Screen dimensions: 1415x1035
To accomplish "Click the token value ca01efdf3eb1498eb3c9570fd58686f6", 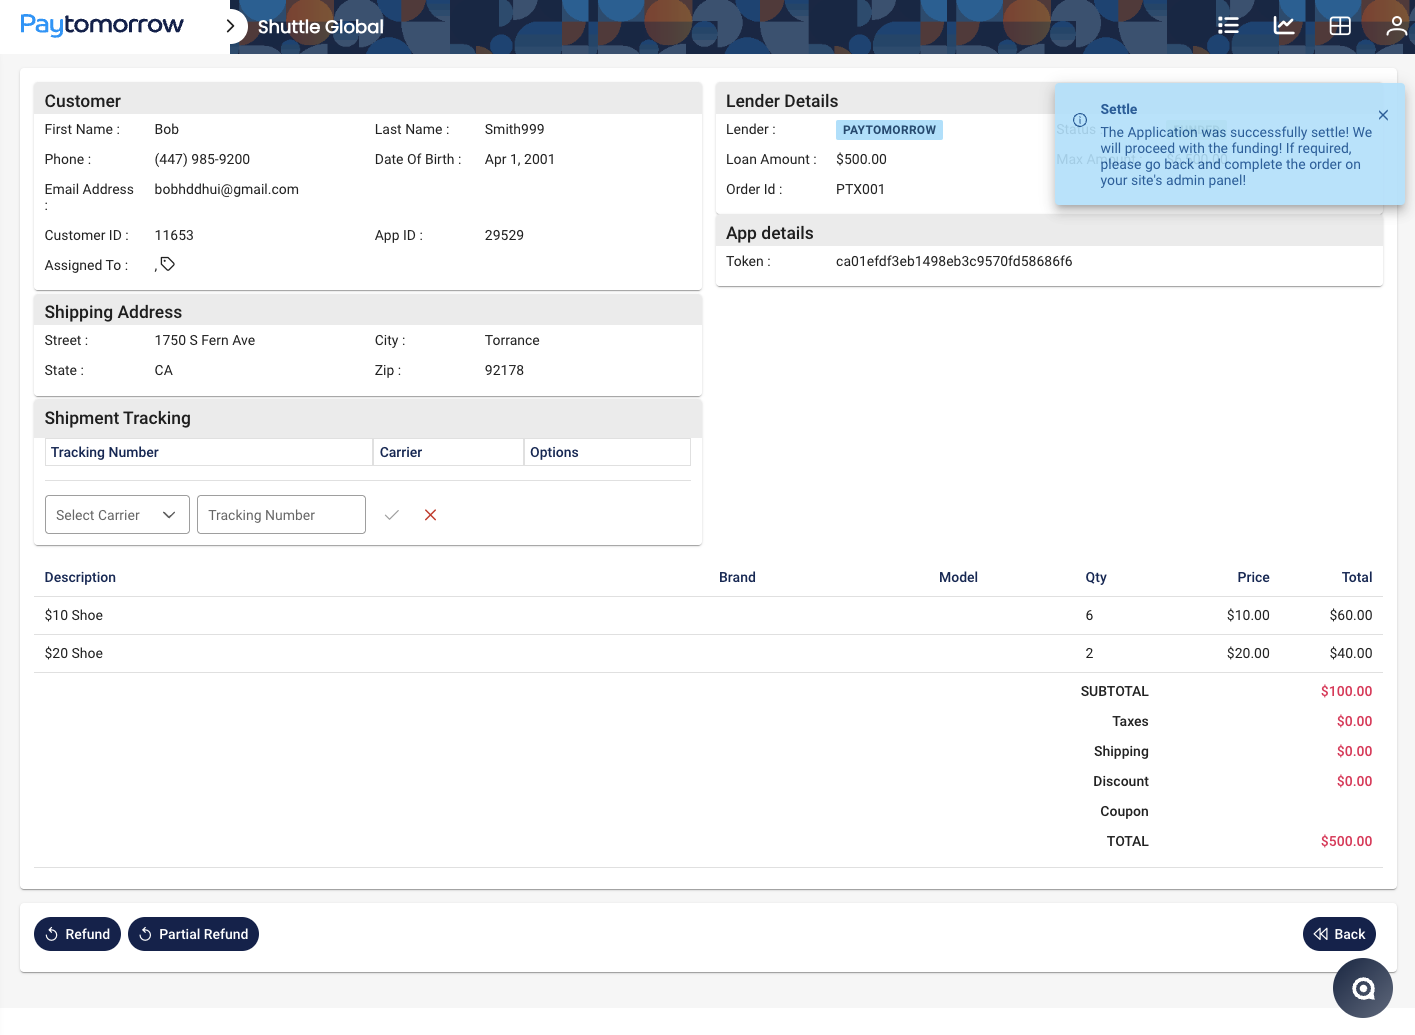I will 954,261.
